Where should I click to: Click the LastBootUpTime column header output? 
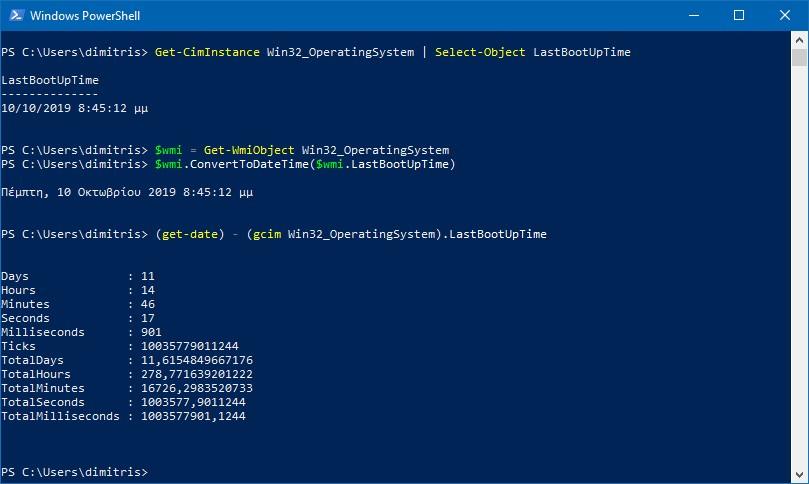click(50, 80)
